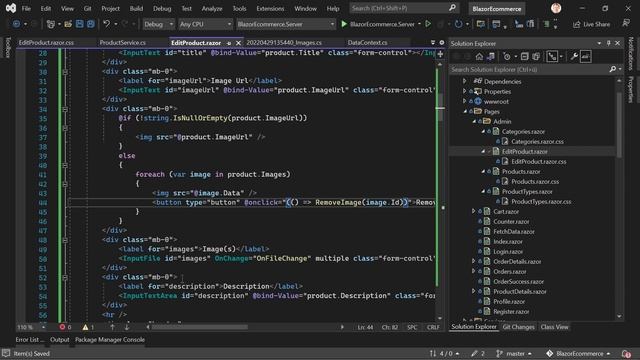Toggle pin on EditProduct.razor tab
Screen dimensions: 640x360
point(229,43)
